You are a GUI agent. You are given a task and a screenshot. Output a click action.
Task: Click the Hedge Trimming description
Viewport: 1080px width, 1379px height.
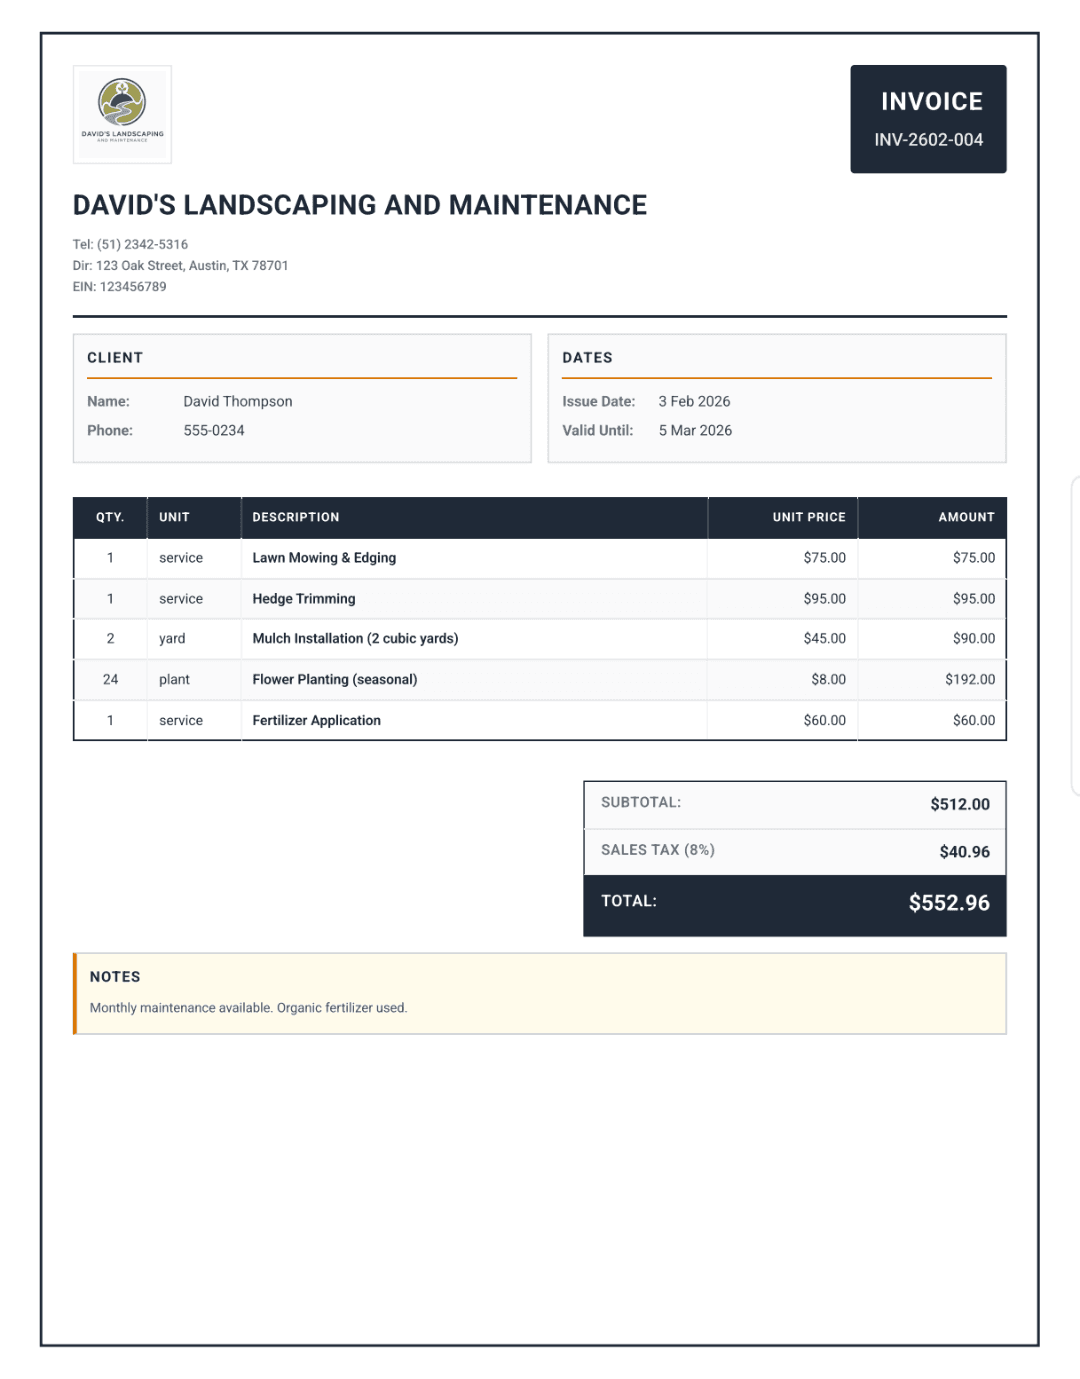point(304,599)
